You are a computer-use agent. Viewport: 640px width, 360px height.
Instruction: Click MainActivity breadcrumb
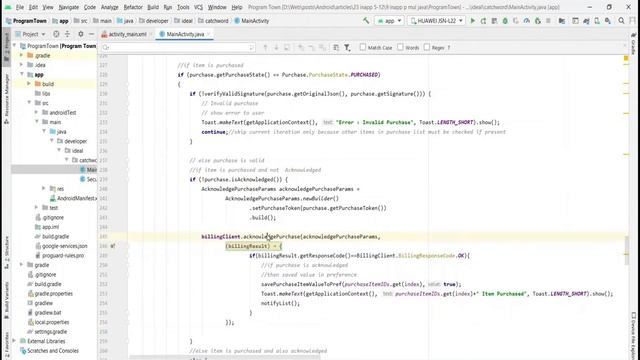tap(252, 21)
